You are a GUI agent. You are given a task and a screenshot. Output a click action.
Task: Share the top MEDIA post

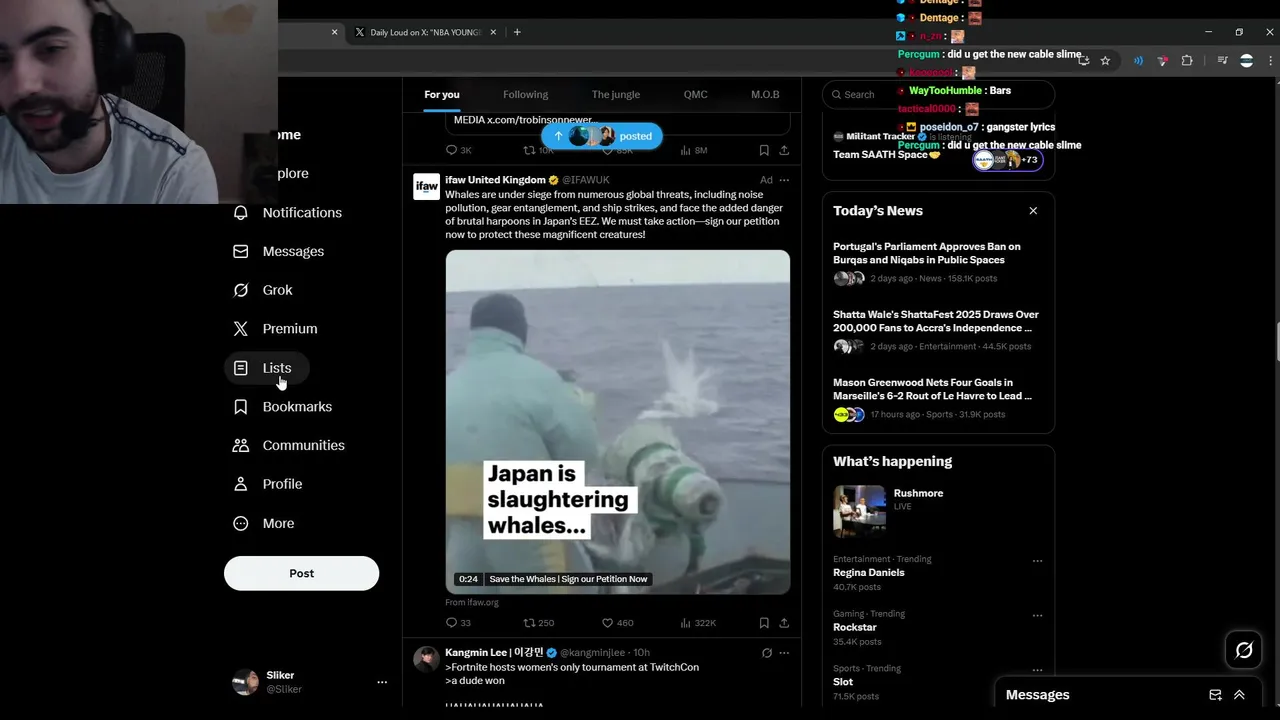[784, 150]
